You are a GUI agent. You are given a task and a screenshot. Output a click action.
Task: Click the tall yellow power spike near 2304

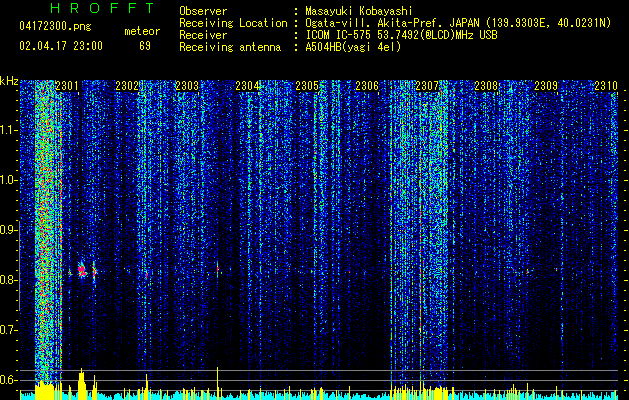[x=217, y=382]
